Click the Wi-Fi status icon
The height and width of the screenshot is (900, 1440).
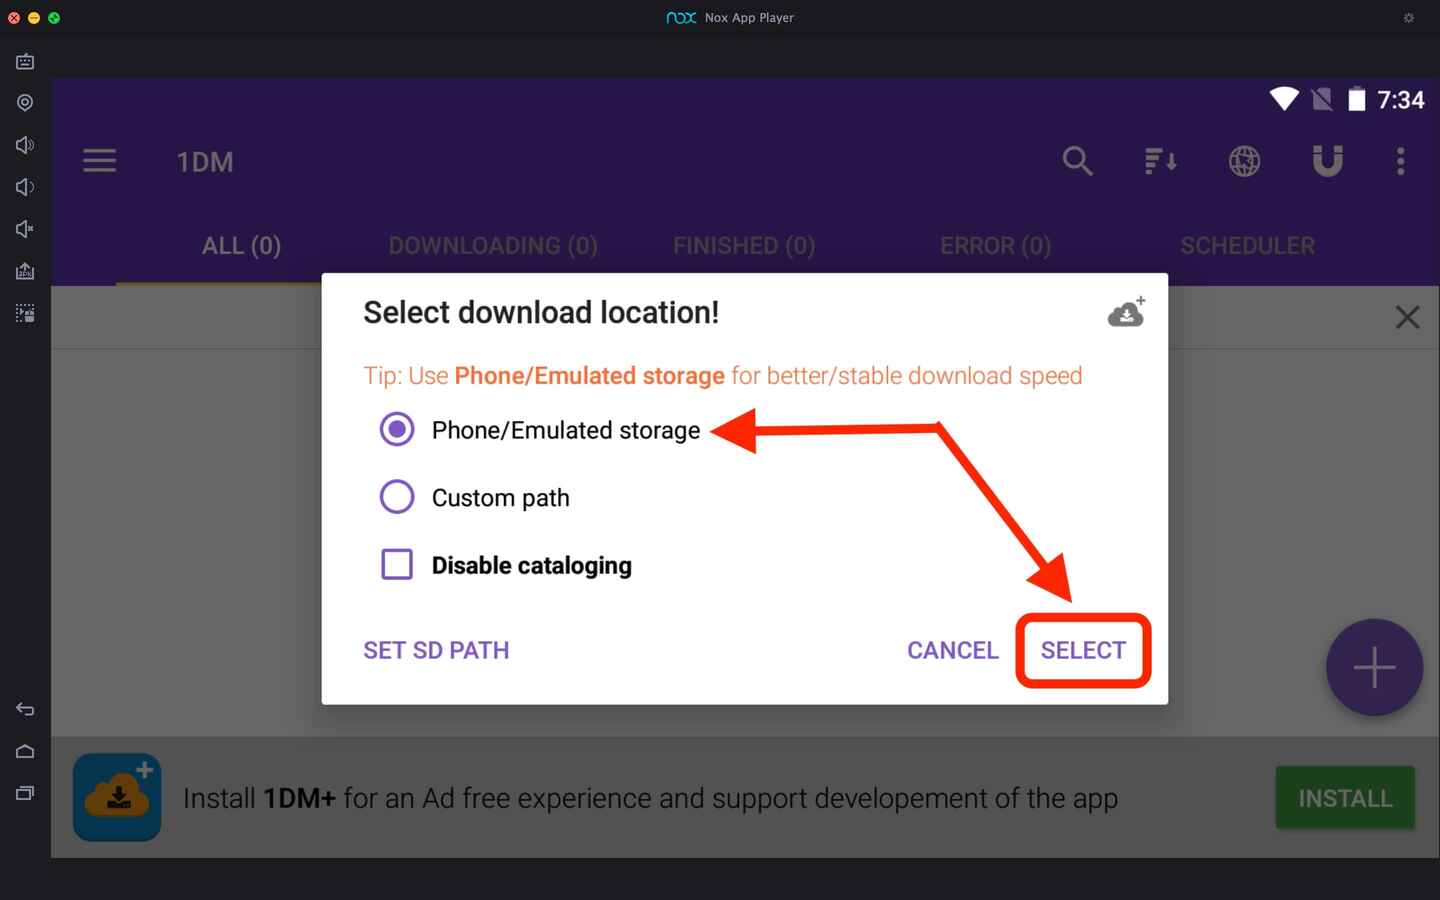click(1284, 98)
